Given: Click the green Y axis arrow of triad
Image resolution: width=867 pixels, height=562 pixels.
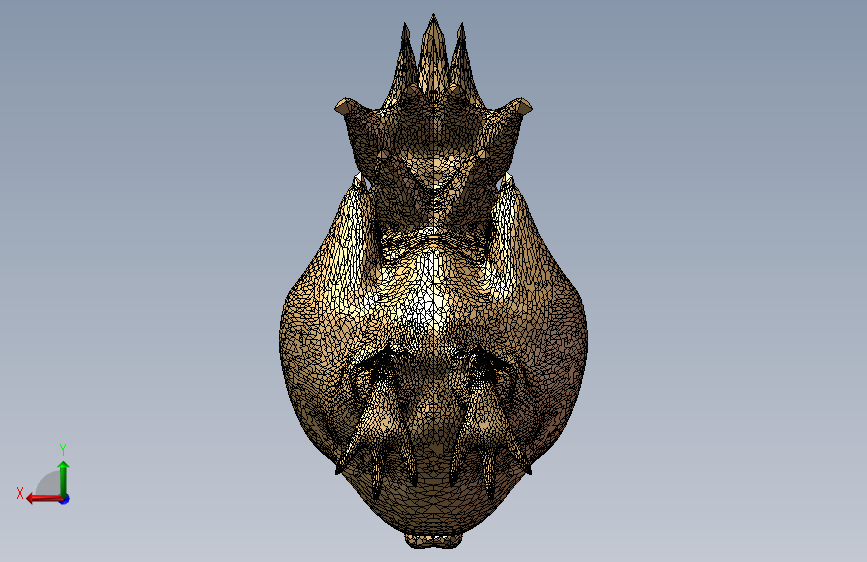Looking at the screenshot, I should [x=64, y=479].
